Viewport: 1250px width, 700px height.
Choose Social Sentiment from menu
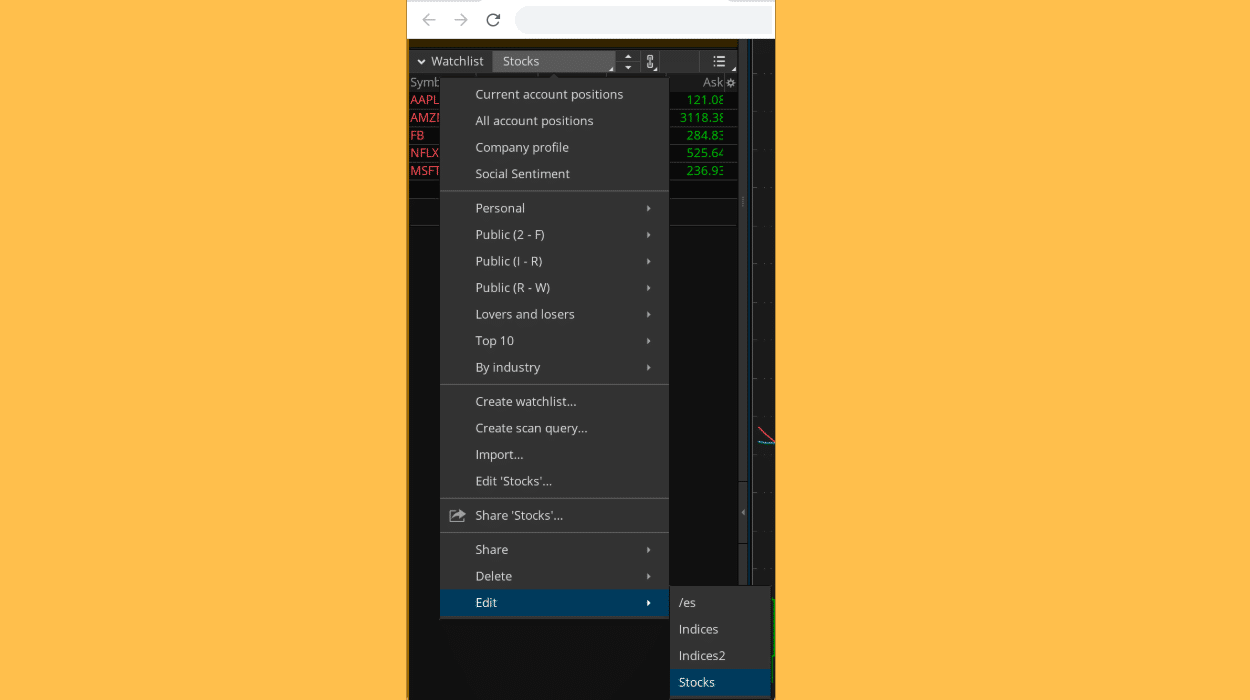click(522, 174)
